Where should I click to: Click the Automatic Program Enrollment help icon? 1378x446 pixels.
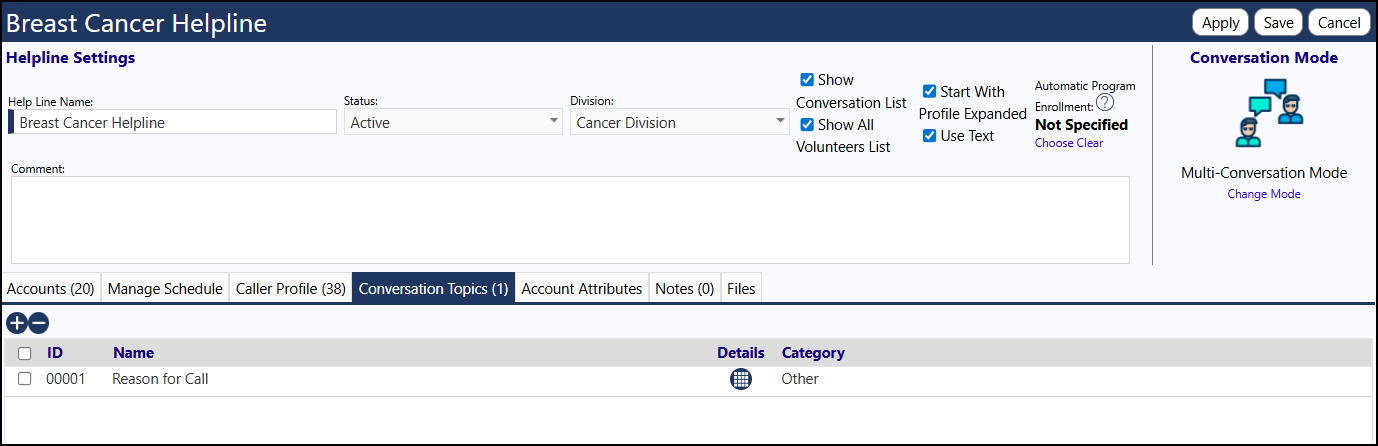pos(1105,103)
